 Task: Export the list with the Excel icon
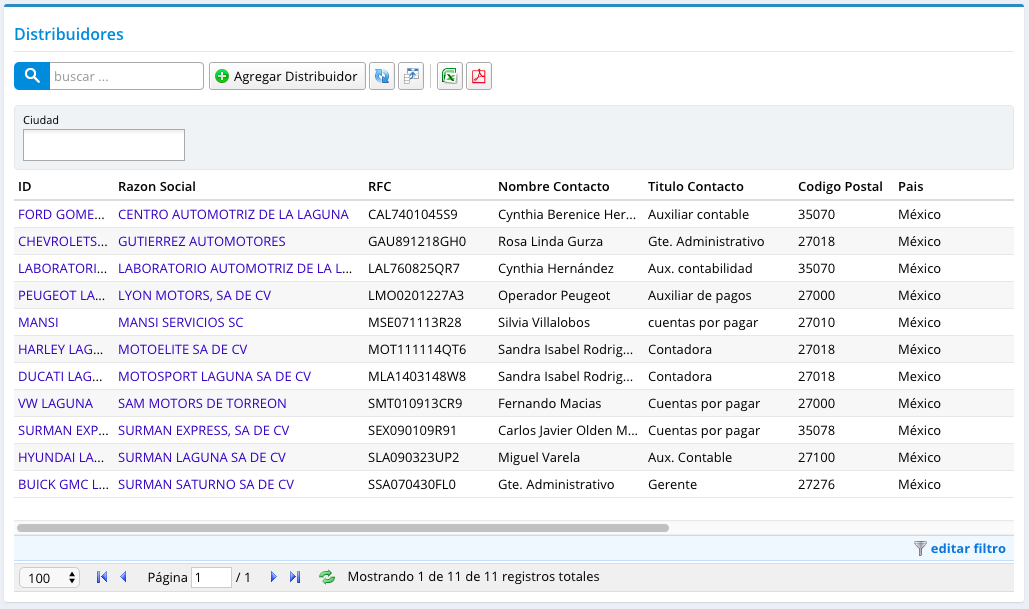tap(450, 76)
